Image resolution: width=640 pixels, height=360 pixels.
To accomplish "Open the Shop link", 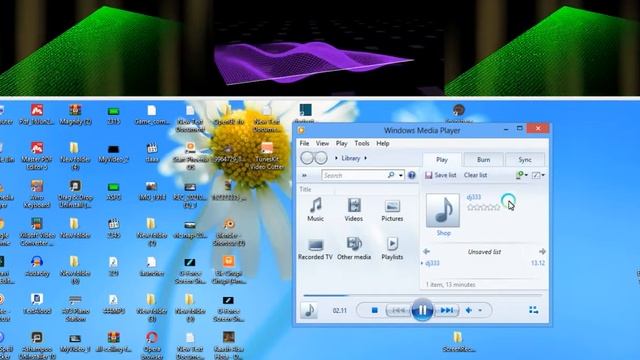I will [443, 233].
